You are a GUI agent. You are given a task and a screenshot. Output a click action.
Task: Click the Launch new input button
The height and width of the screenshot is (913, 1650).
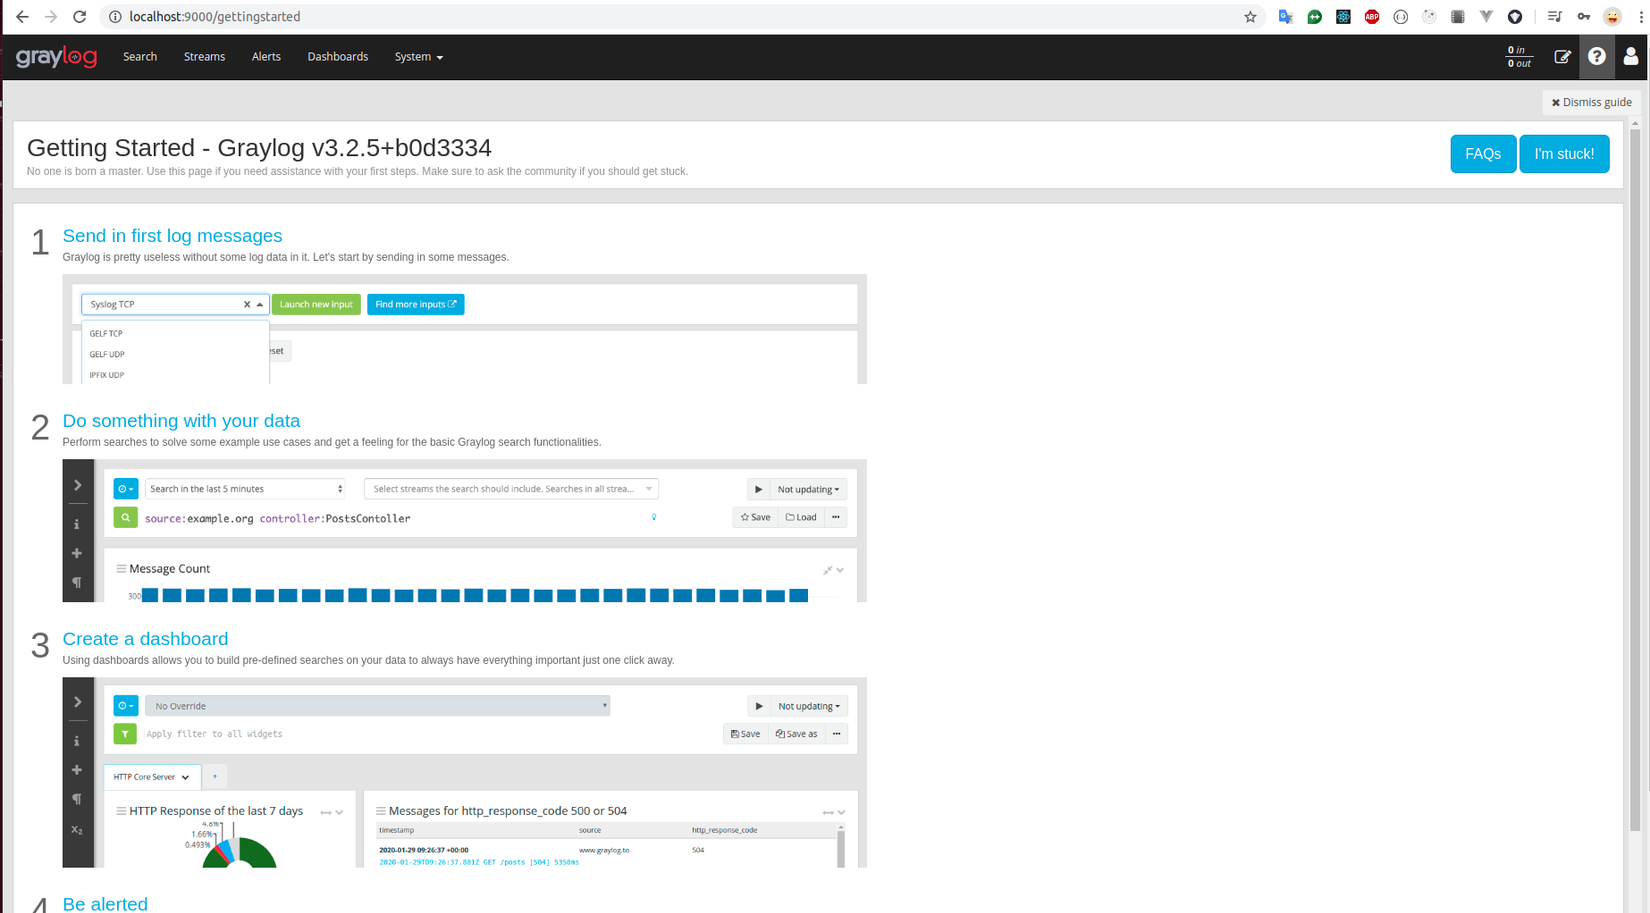[316, 304]
